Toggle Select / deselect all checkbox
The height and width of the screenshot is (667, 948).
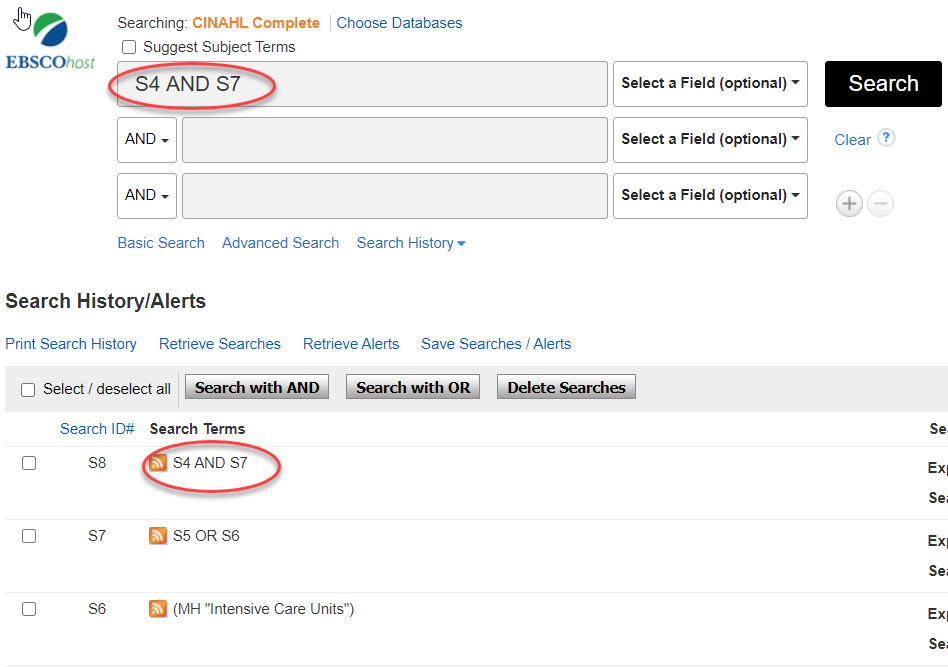28,390
